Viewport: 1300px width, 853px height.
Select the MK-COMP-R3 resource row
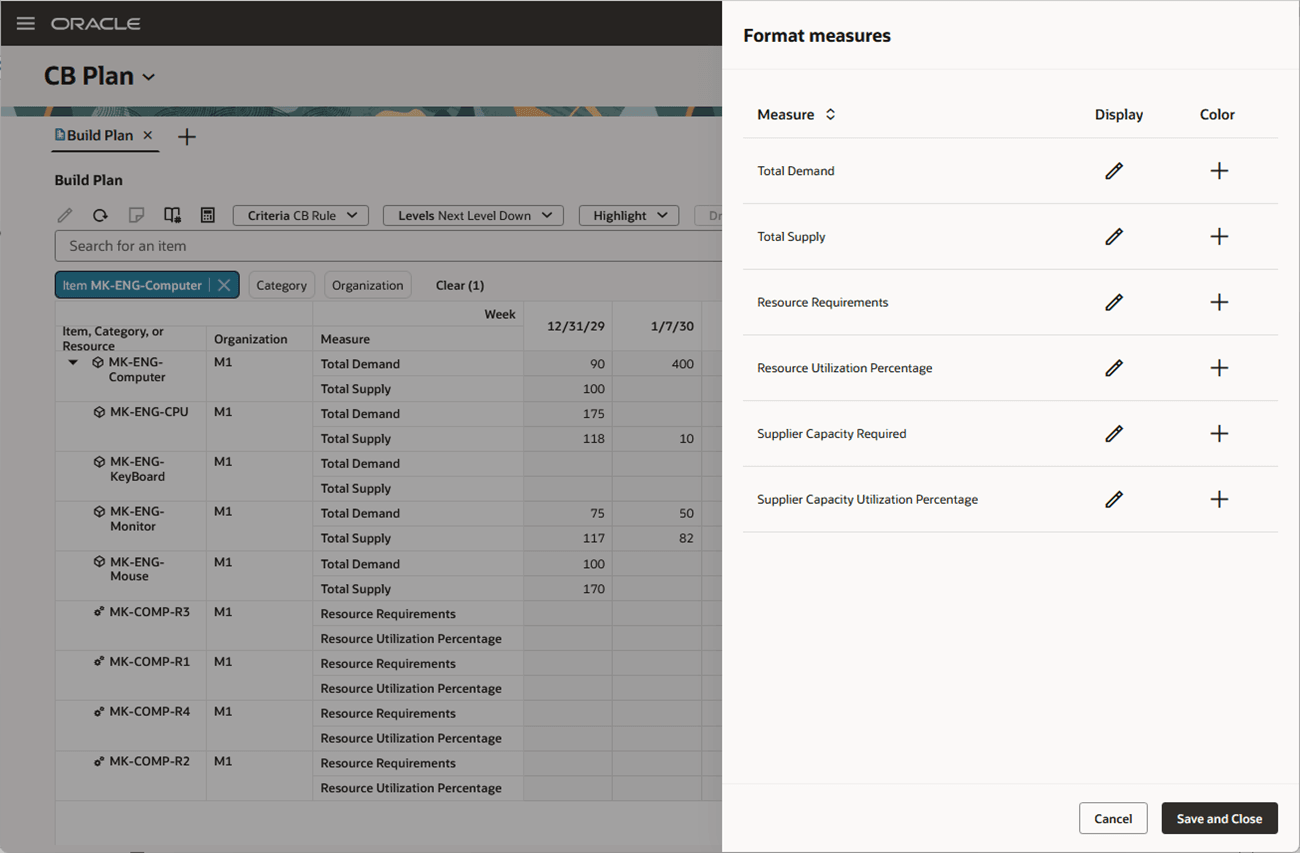pos(150,612)
